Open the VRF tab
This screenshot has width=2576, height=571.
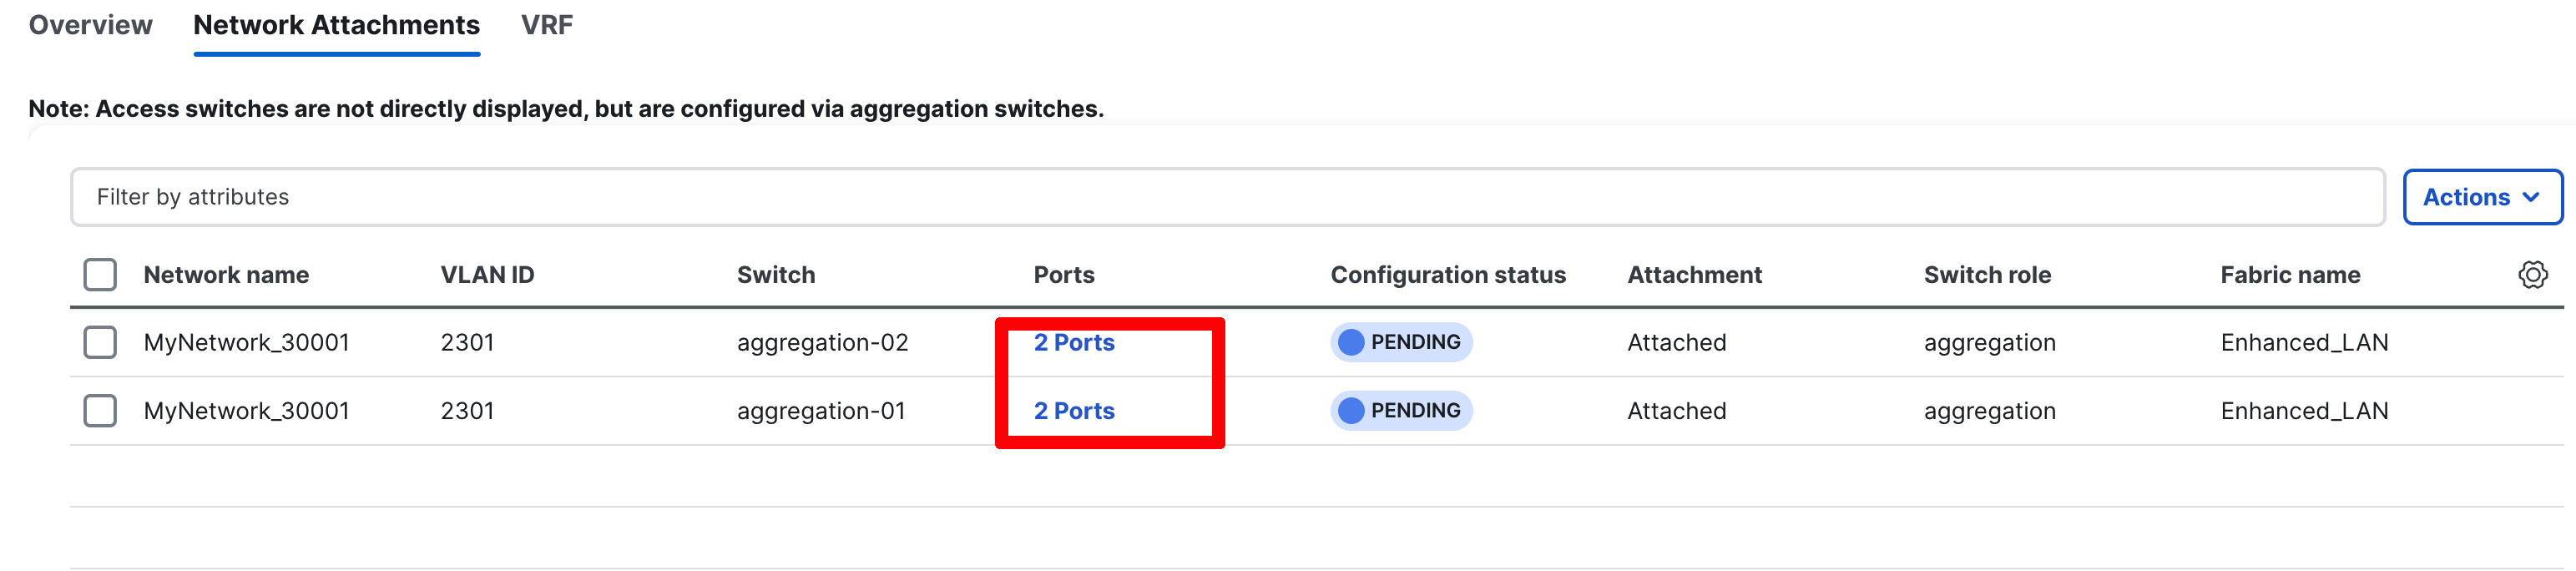(546, 25)
